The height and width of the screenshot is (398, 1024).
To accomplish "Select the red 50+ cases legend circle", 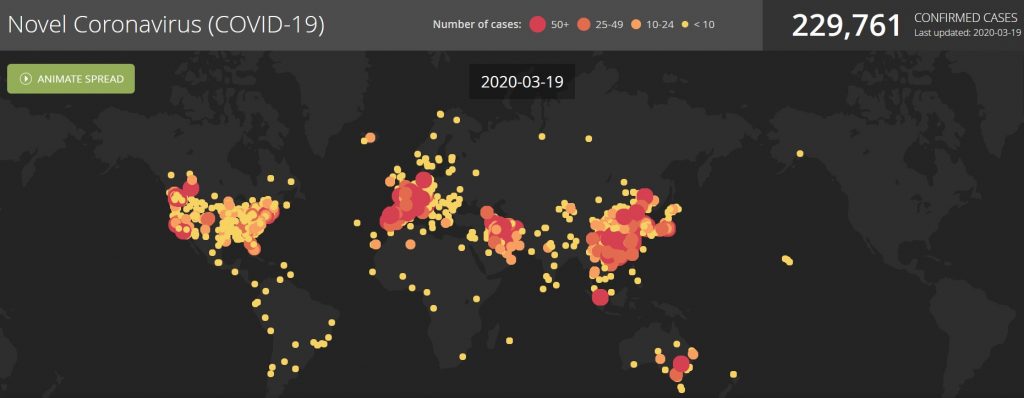I will click(x=537, y=25).
